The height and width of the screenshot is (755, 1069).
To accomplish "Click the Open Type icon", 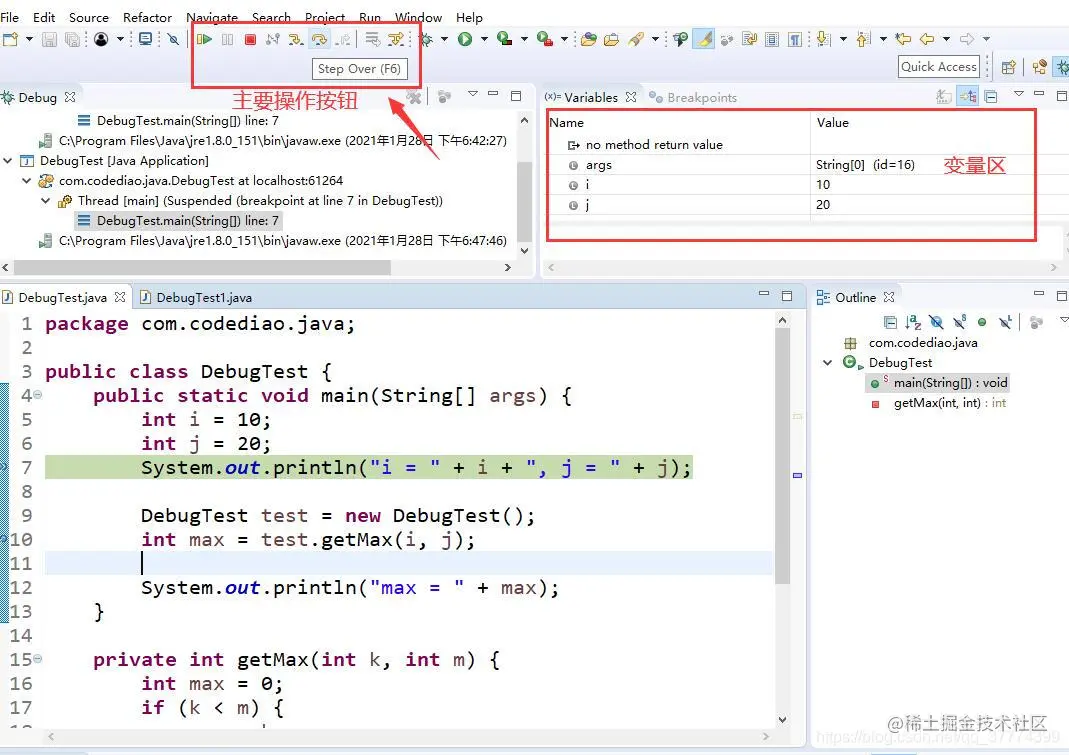I will click(589, 40).
